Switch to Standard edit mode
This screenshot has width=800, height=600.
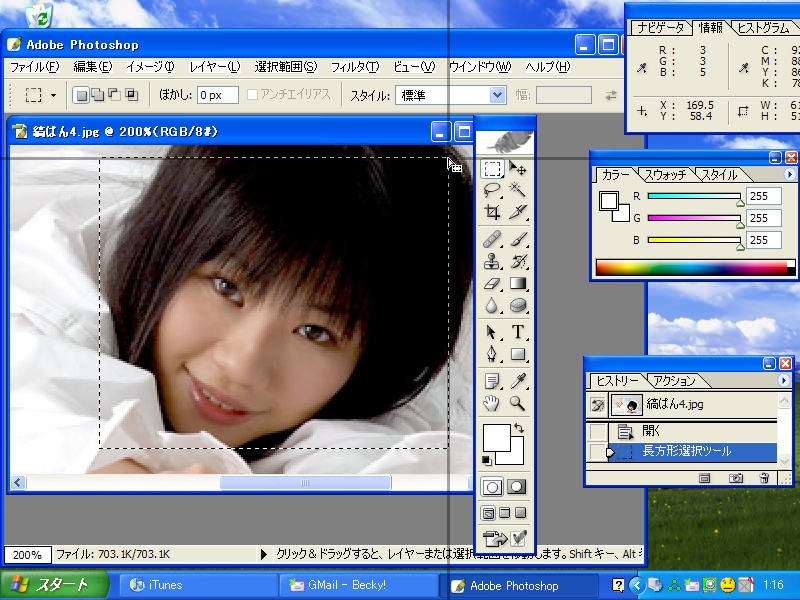(x=492, y=487)
